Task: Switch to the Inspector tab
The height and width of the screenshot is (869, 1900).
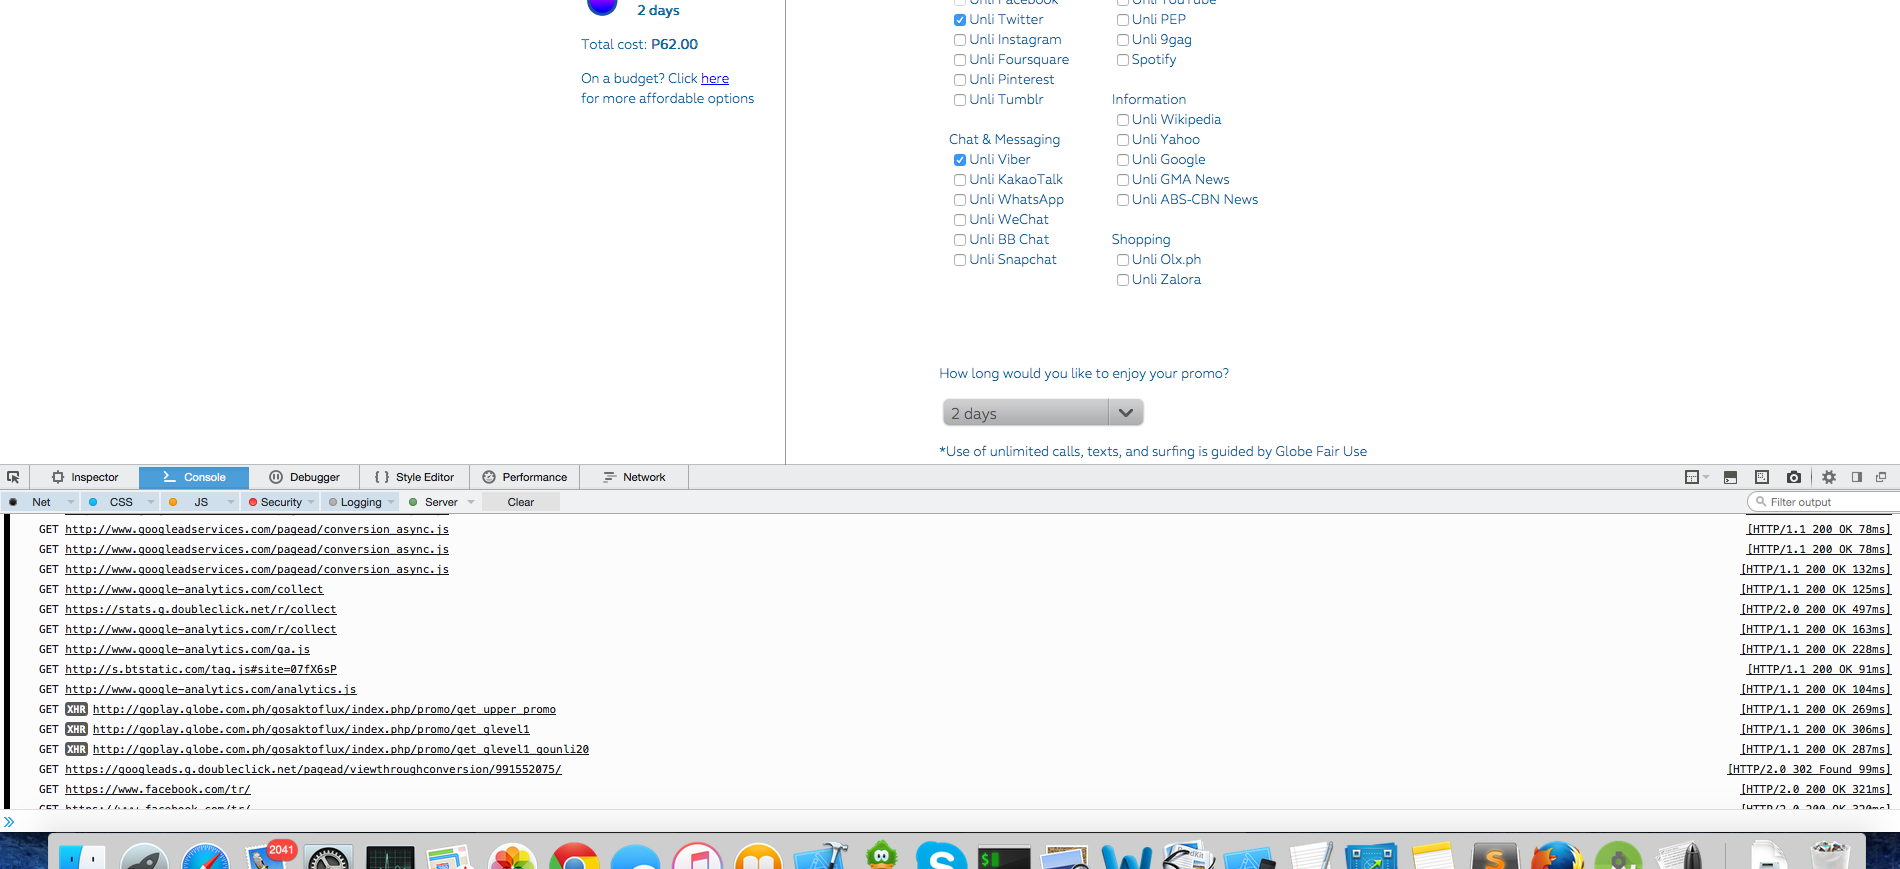Action: (x=84, y=477)
